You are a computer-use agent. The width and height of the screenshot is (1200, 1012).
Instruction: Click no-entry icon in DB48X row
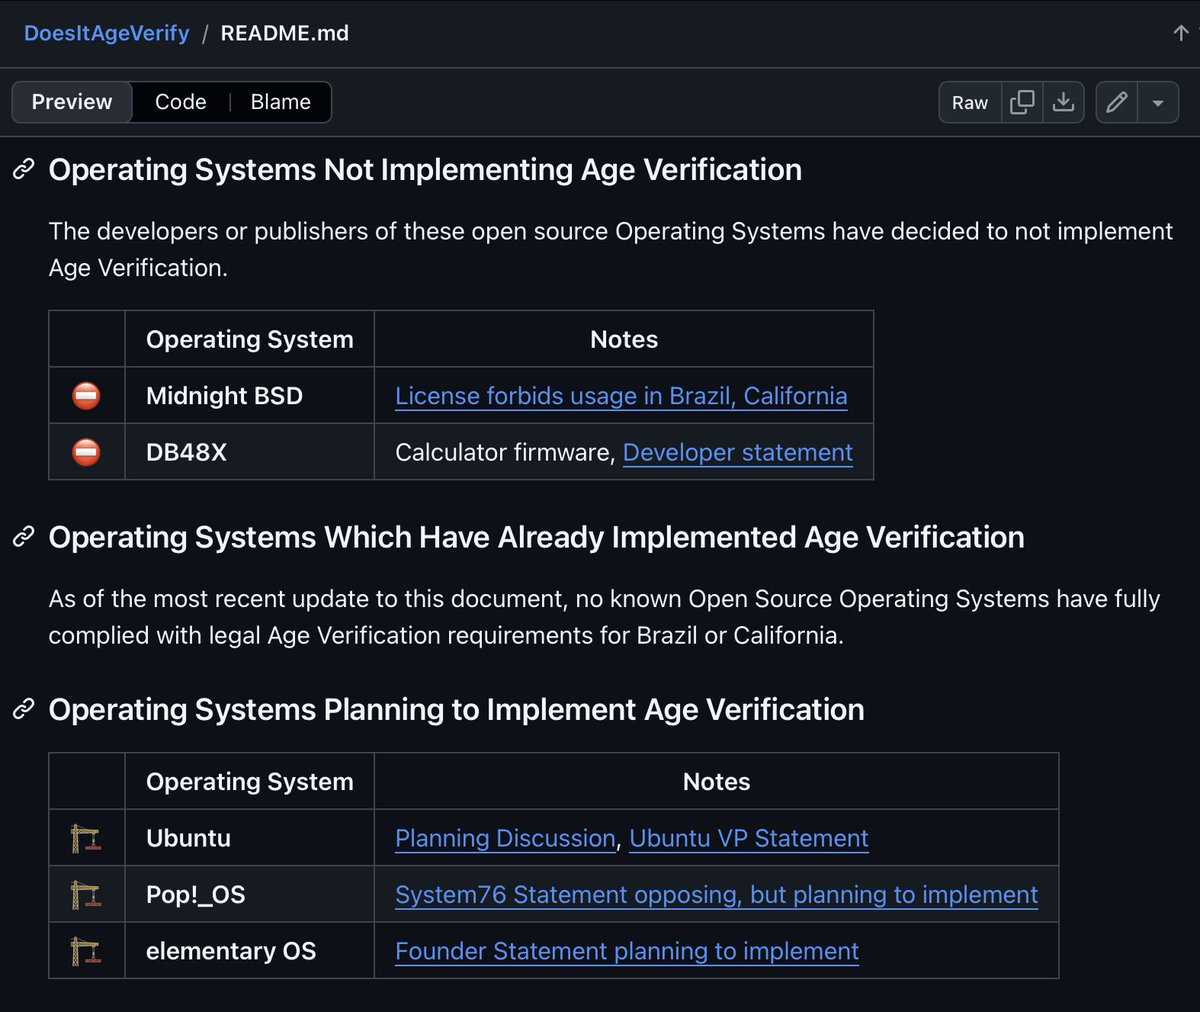coord(87,452)
